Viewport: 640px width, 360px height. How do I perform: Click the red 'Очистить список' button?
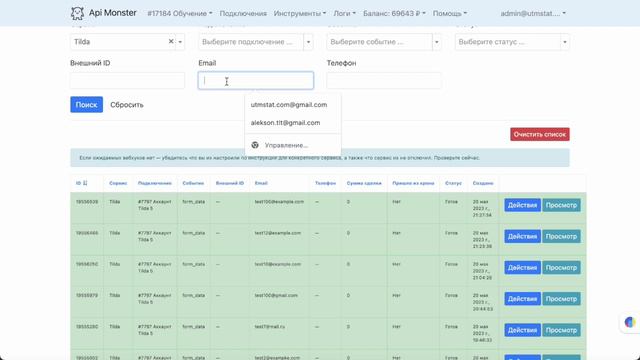540,134
